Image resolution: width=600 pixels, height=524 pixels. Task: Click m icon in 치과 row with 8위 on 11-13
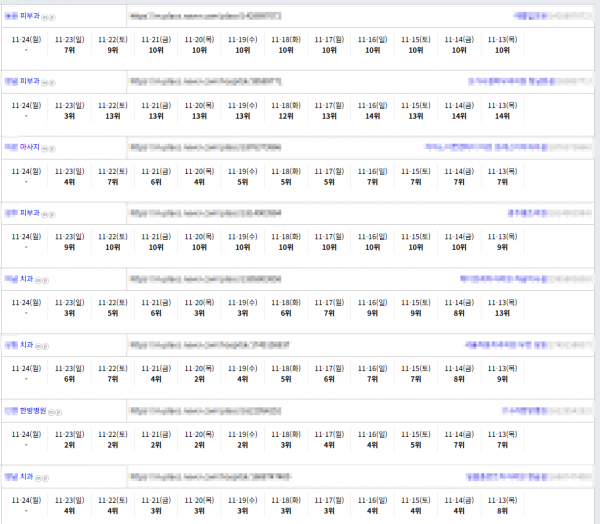click(x=38, y=478)
